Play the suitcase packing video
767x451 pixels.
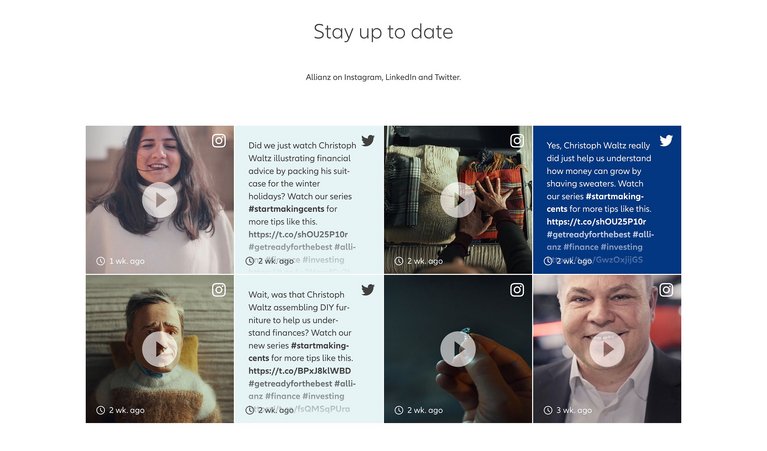coord(458,200)
